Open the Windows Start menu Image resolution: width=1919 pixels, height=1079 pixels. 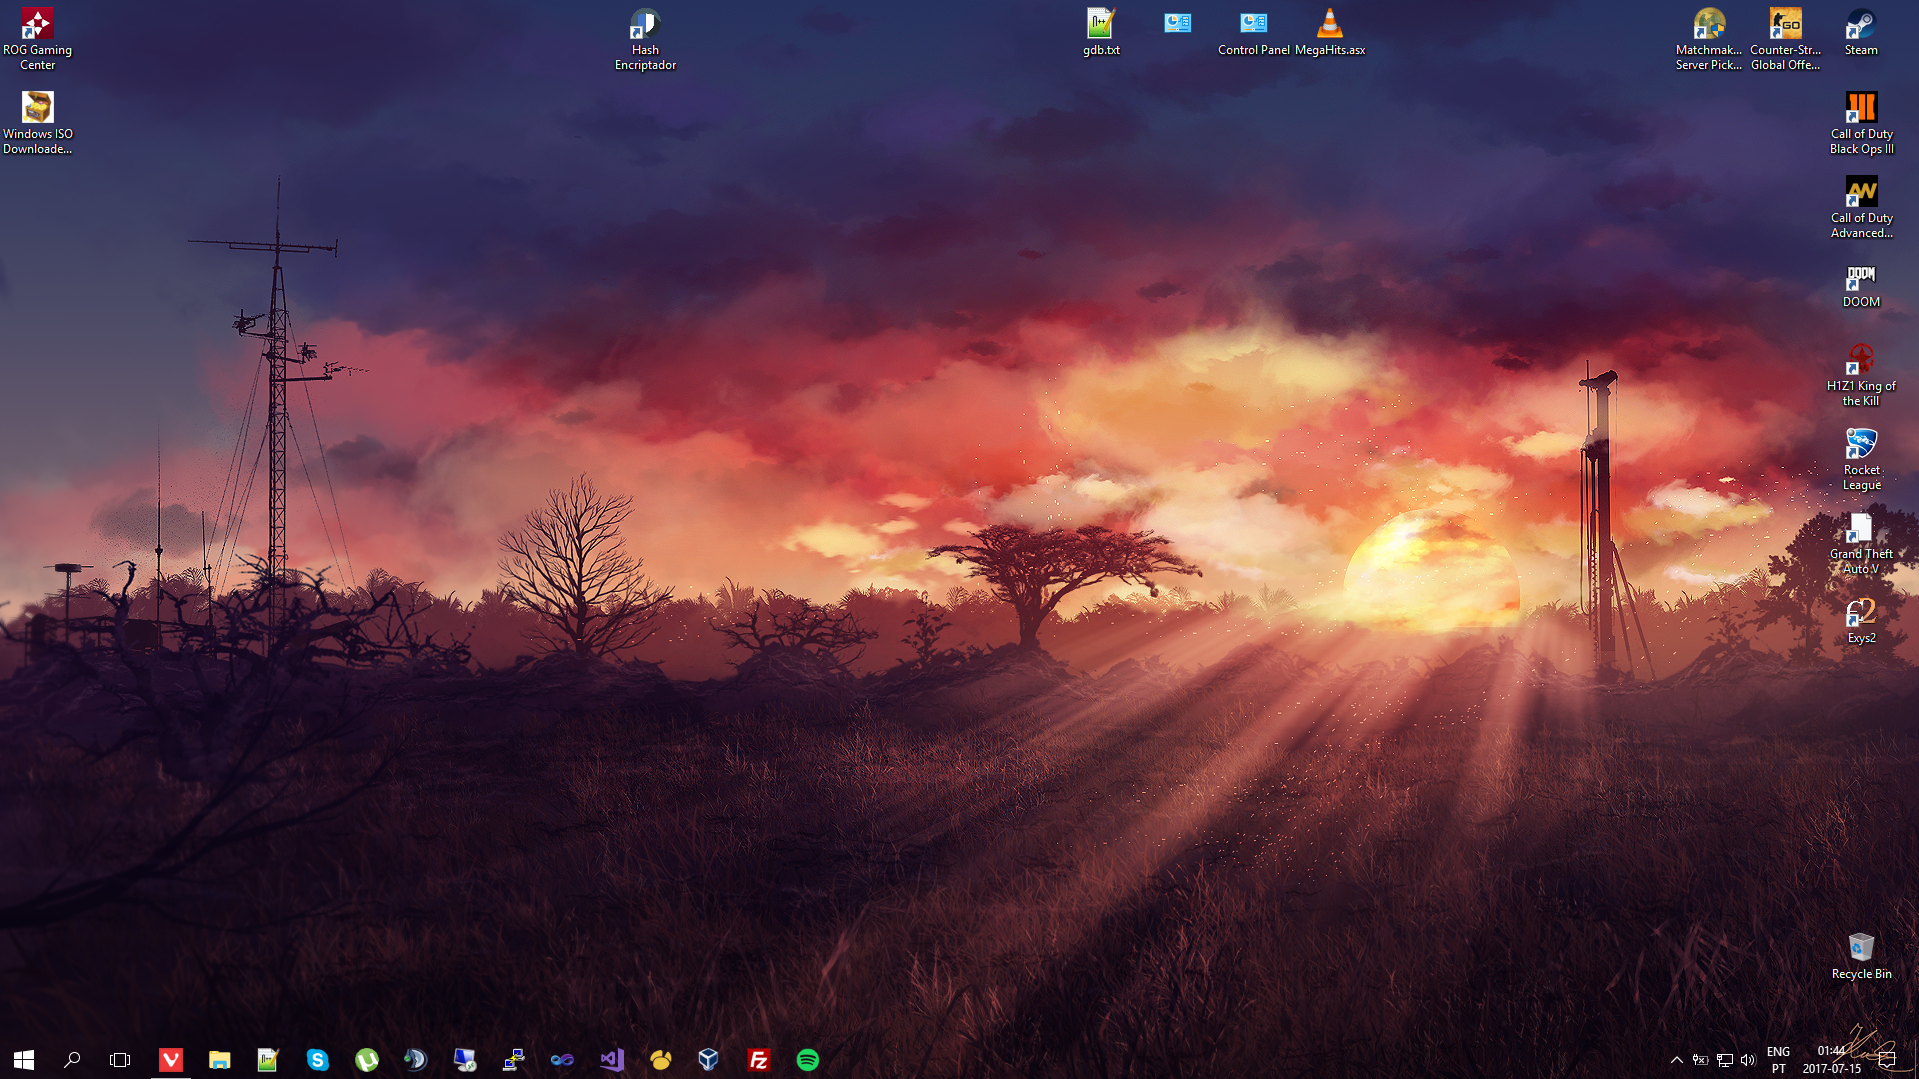pos(24,1059)
